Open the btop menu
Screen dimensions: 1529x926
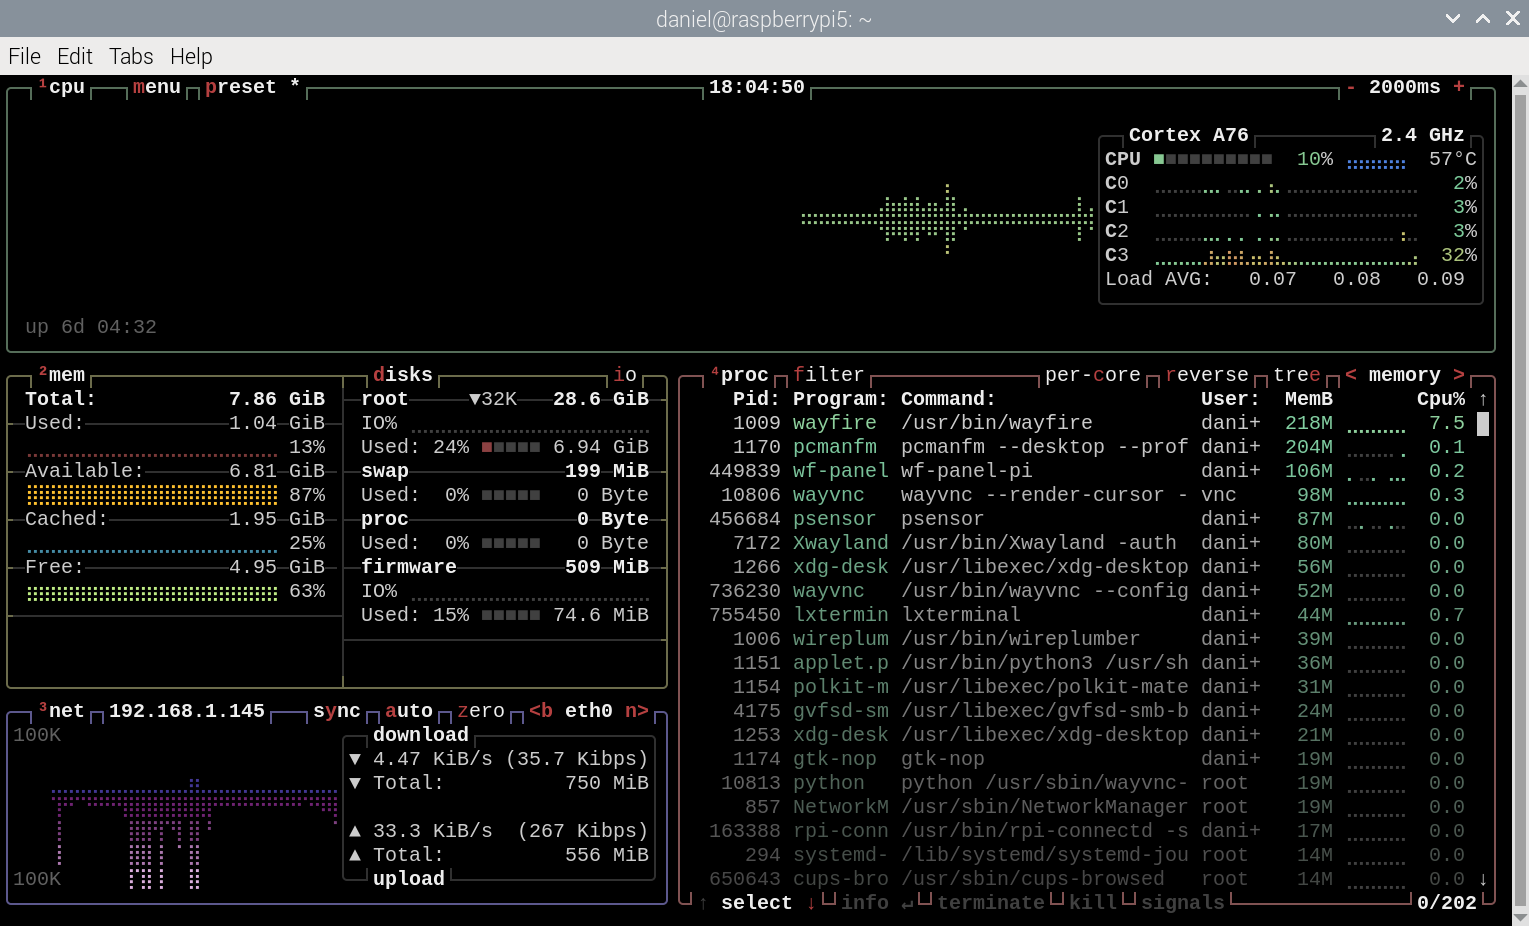157,88
